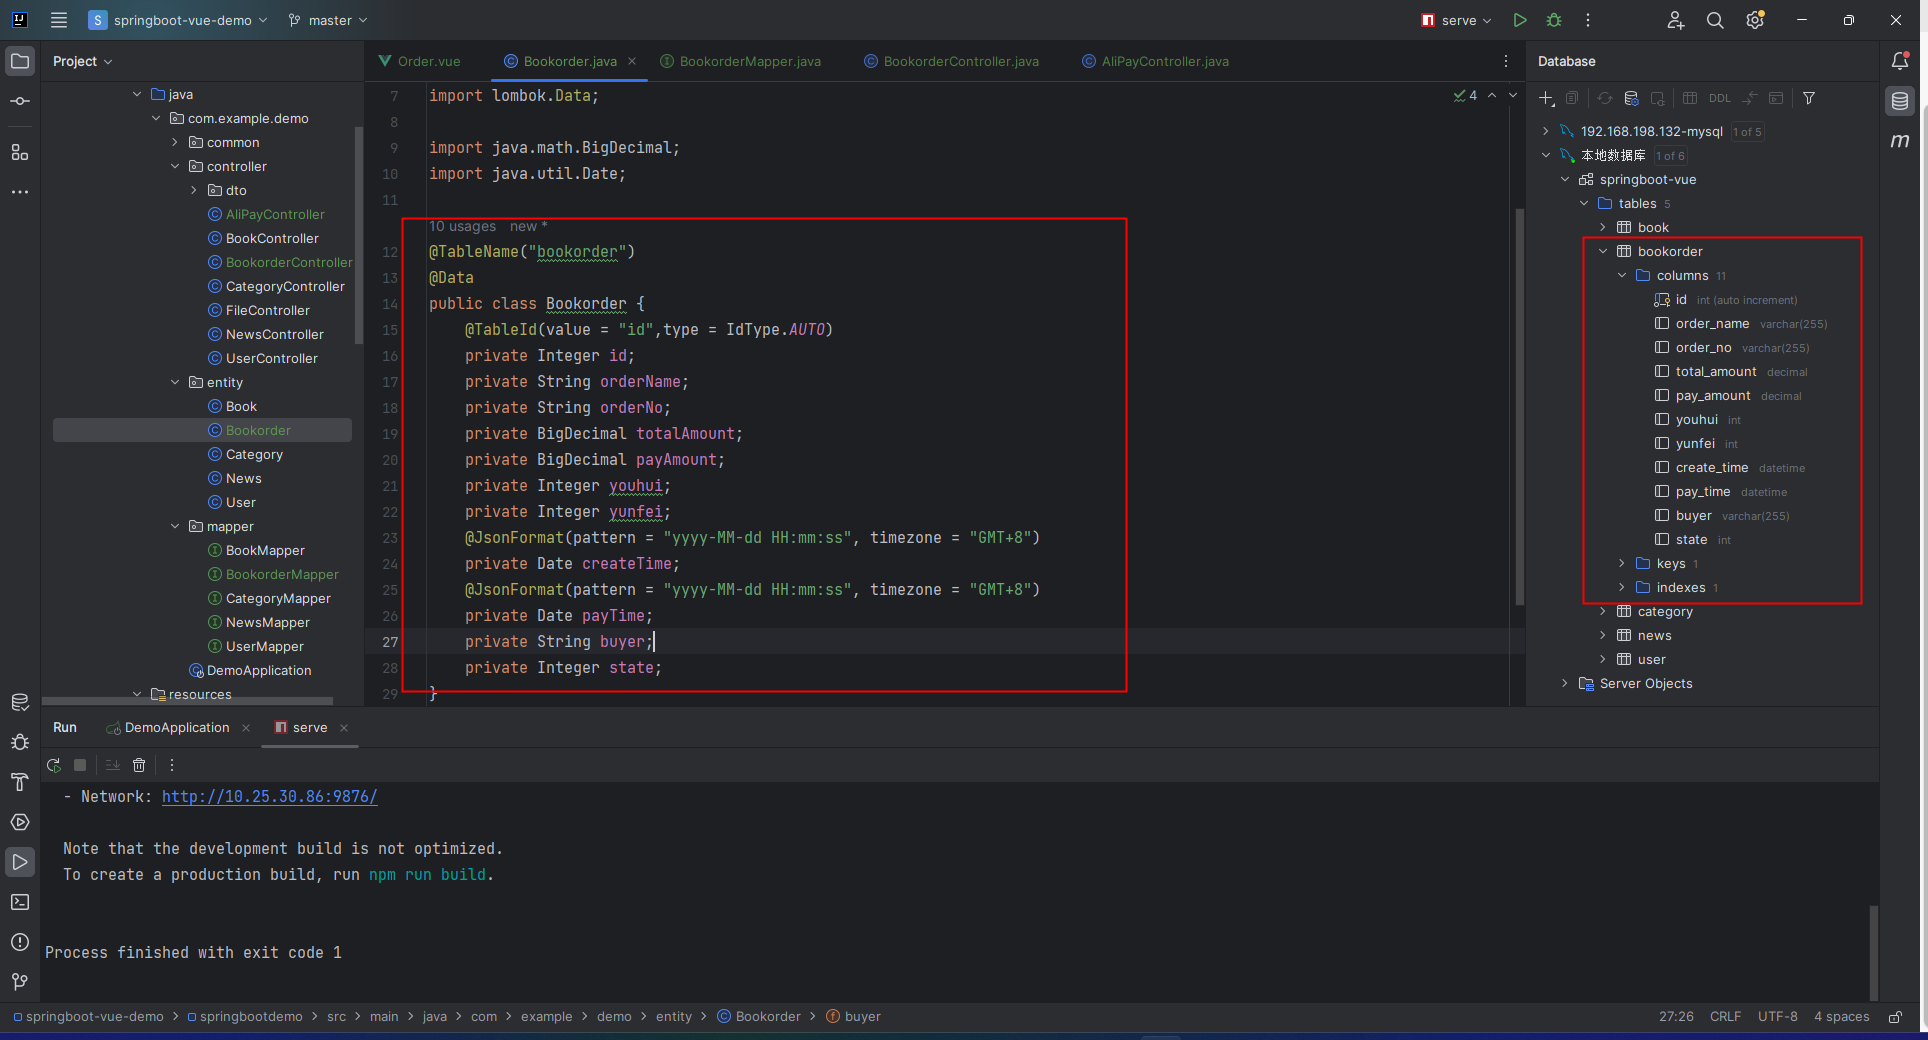Image resolution: width=1928 pixels, height=1040 pixels.
Task: Open the Build hammer tool window
Action: click(x=20, y=782)
